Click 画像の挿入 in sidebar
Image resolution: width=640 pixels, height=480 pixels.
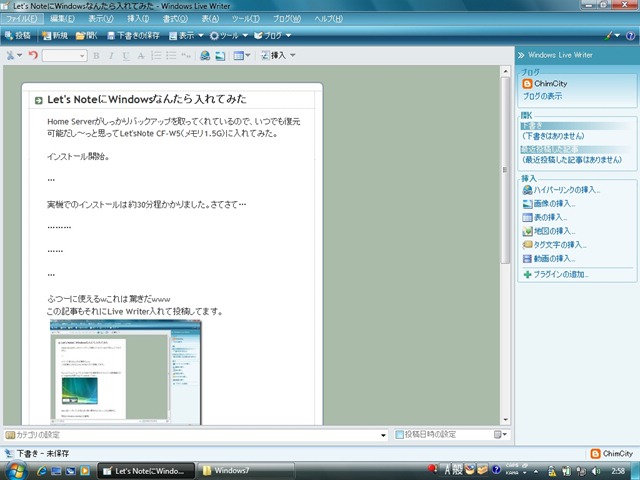549,204
